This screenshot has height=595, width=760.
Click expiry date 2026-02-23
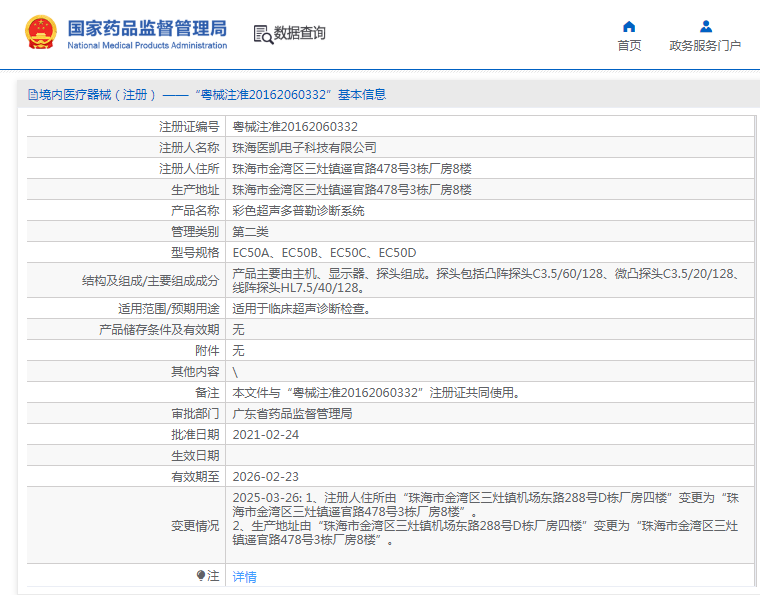tap(266, 477)
